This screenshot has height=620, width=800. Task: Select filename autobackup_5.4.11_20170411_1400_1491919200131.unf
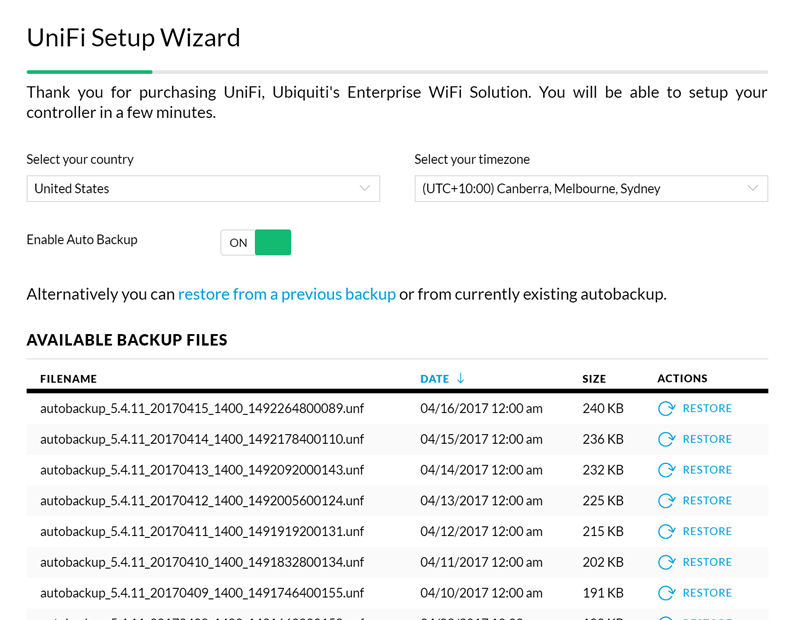click(202, 531)
